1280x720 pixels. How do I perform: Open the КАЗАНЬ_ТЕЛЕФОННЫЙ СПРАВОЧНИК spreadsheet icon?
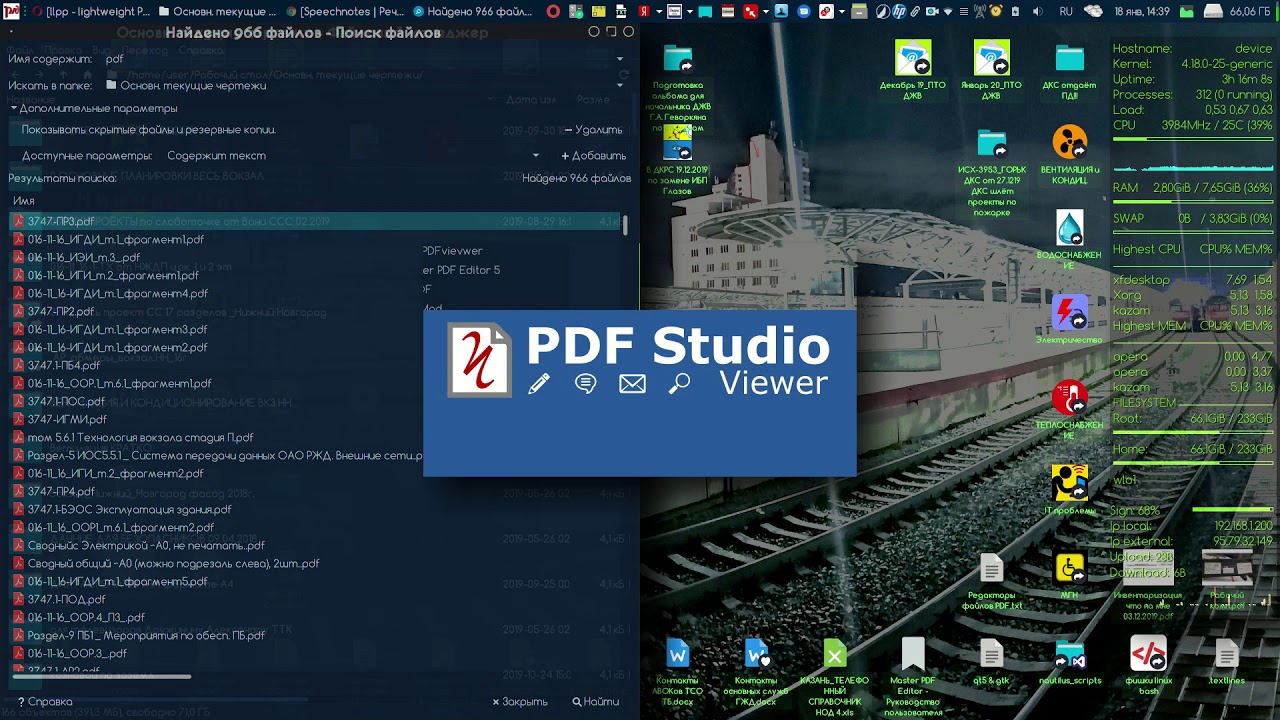pyautogui.click(x=835, y=654)
